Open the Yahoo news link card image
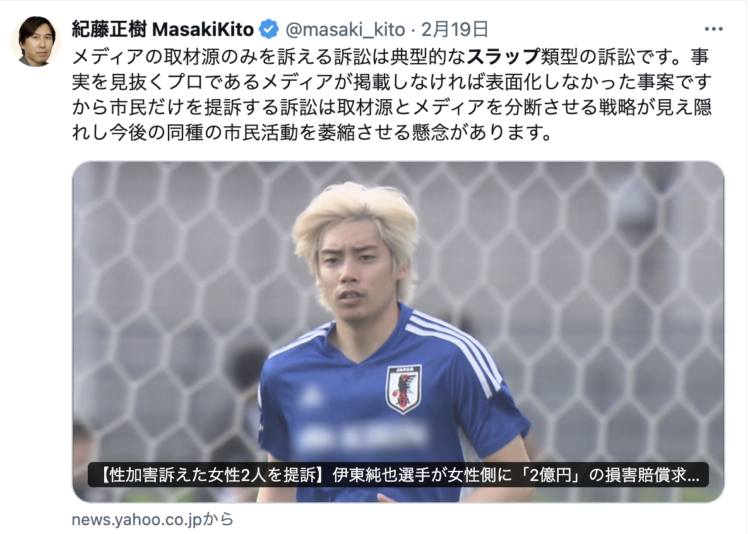The width and height of the screenshot is (750, 534). click(398, 332)
